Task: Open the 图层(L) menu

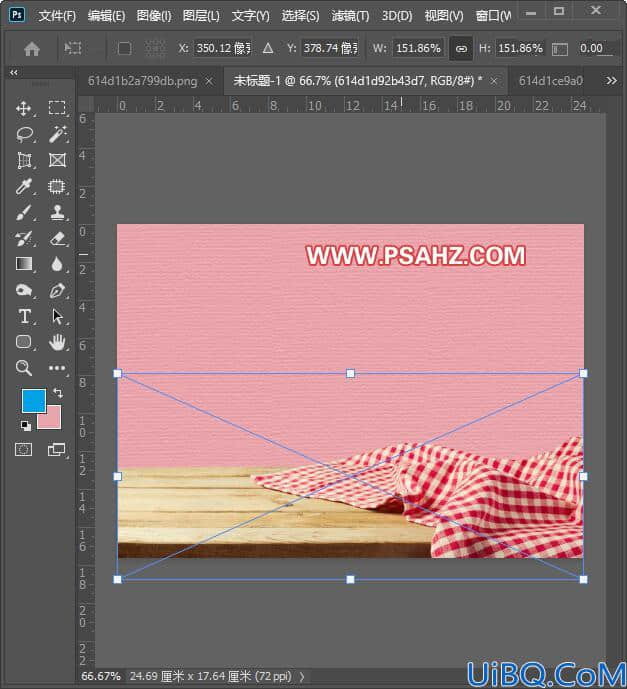Action: pos(201,16)
